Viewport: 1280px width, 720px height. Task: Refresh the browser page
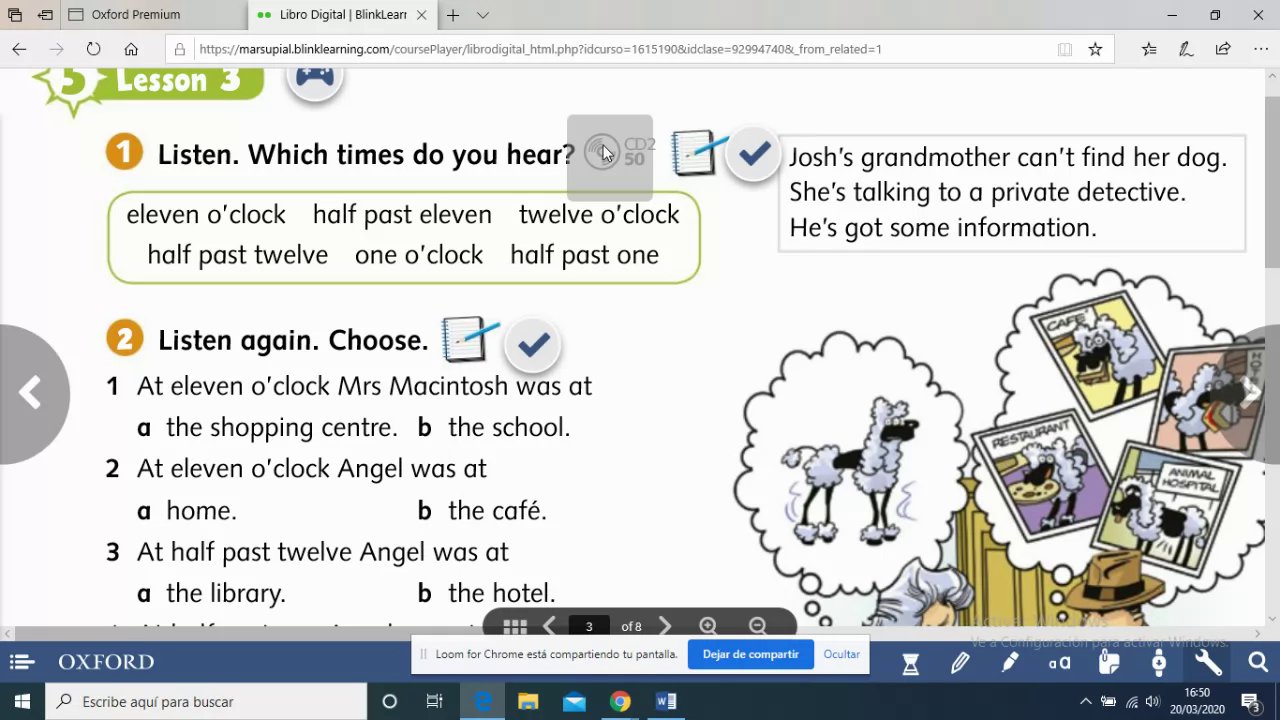pos(93,49)
